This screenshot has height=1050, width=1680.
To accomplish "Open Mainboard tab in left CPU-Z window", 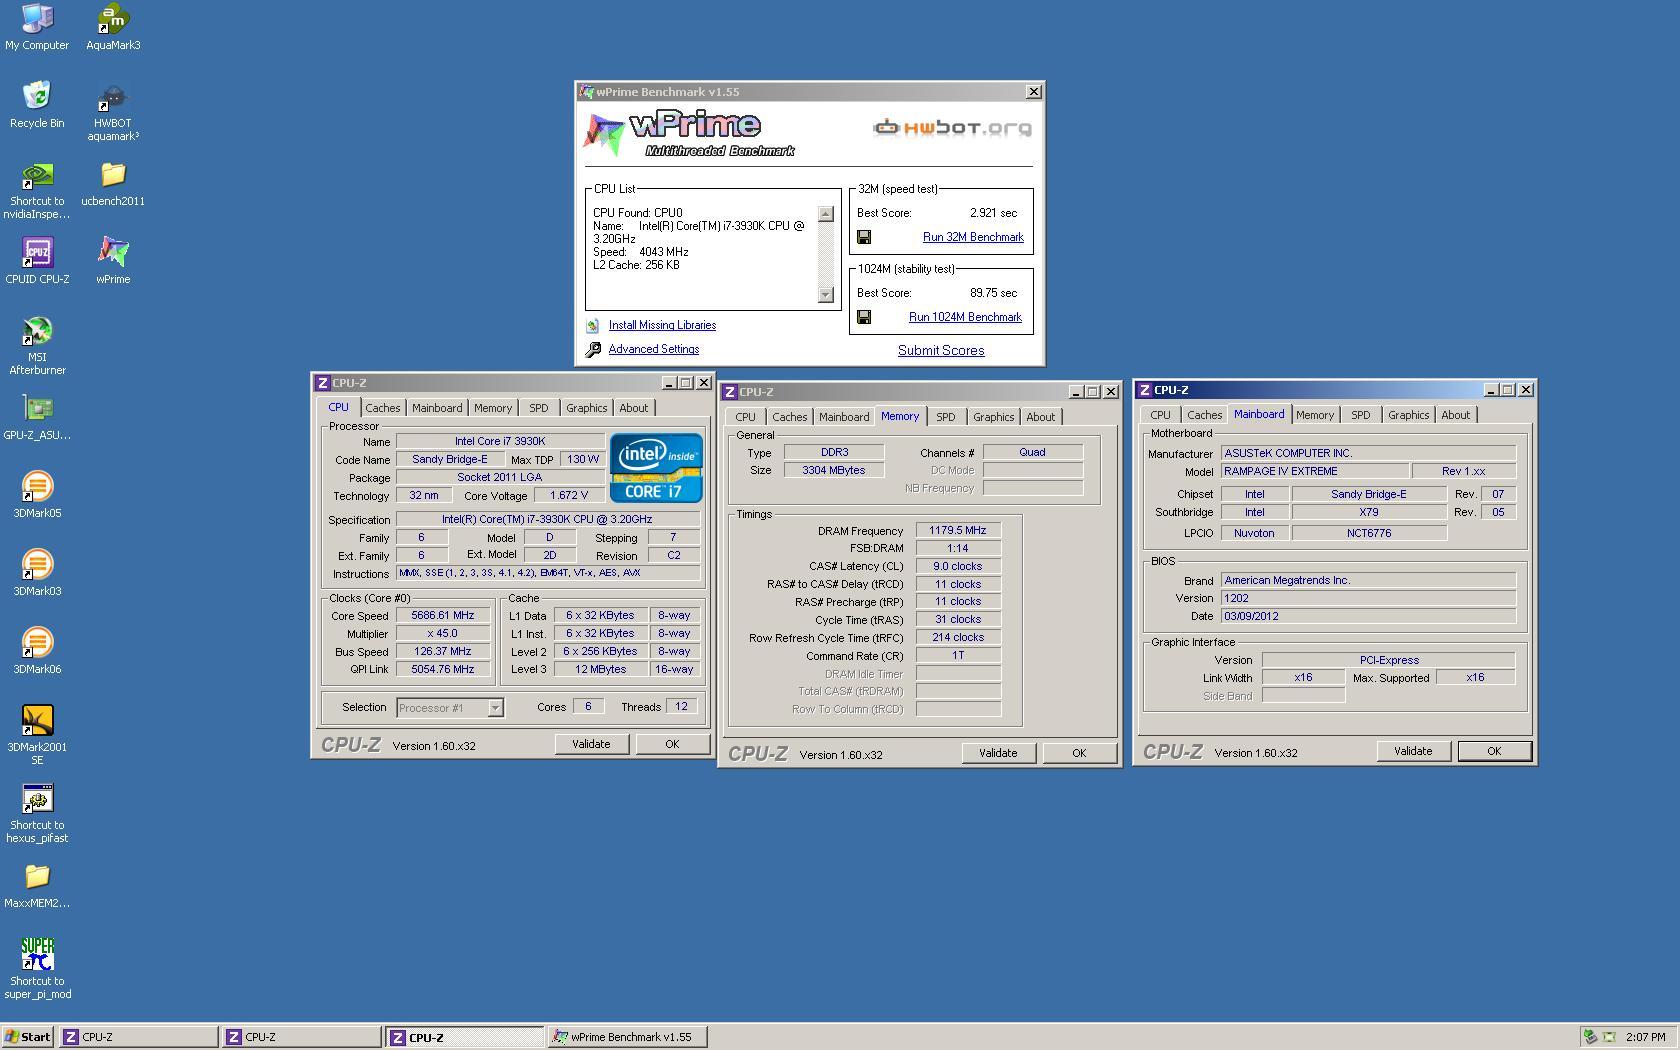I will [x=437, y=408].
